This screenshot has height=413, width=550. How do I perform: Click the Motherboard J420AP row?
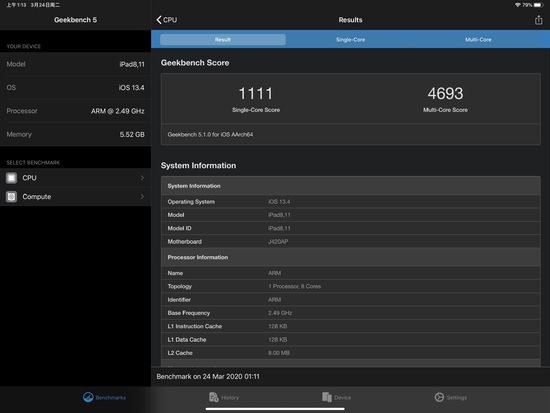coord(350,242)
